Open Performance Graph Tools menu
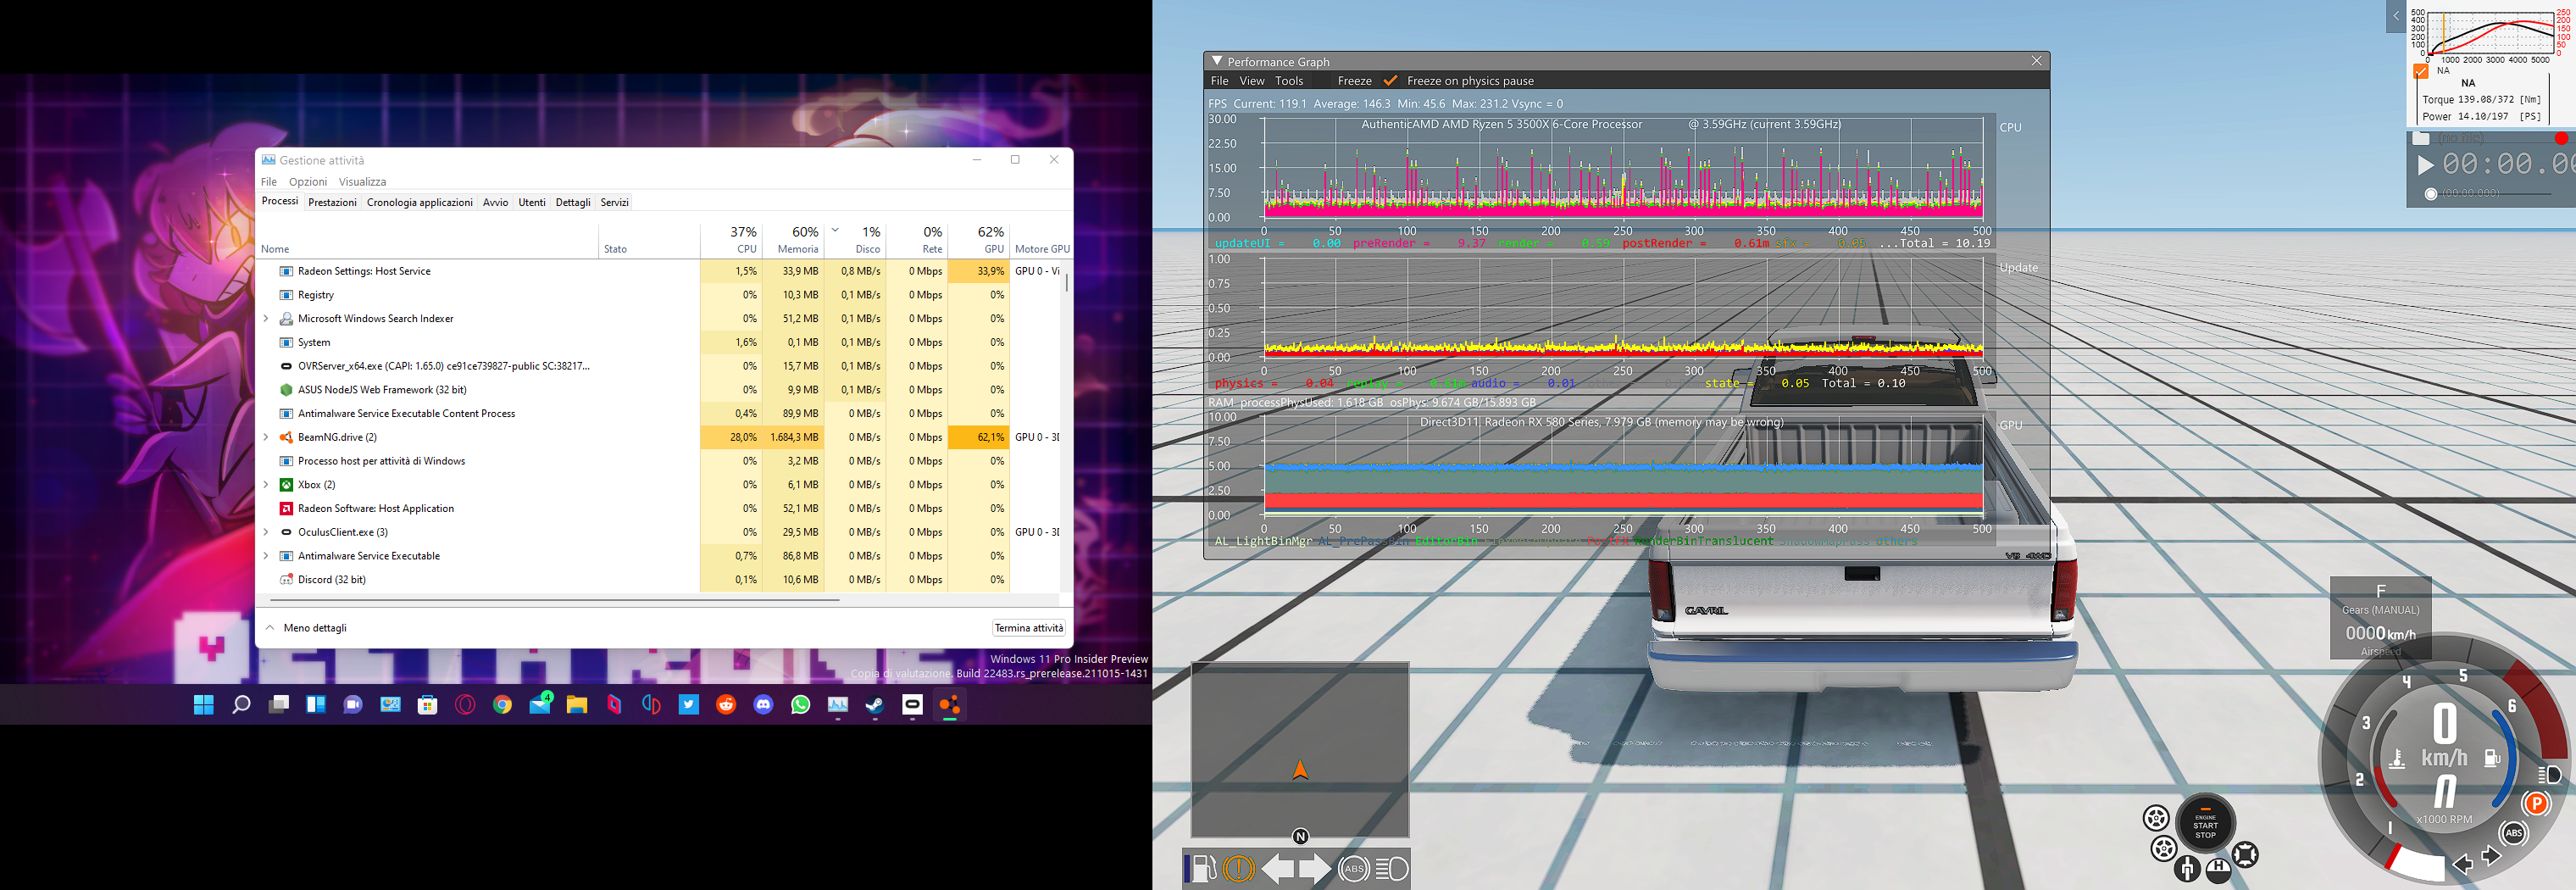 1289,81
